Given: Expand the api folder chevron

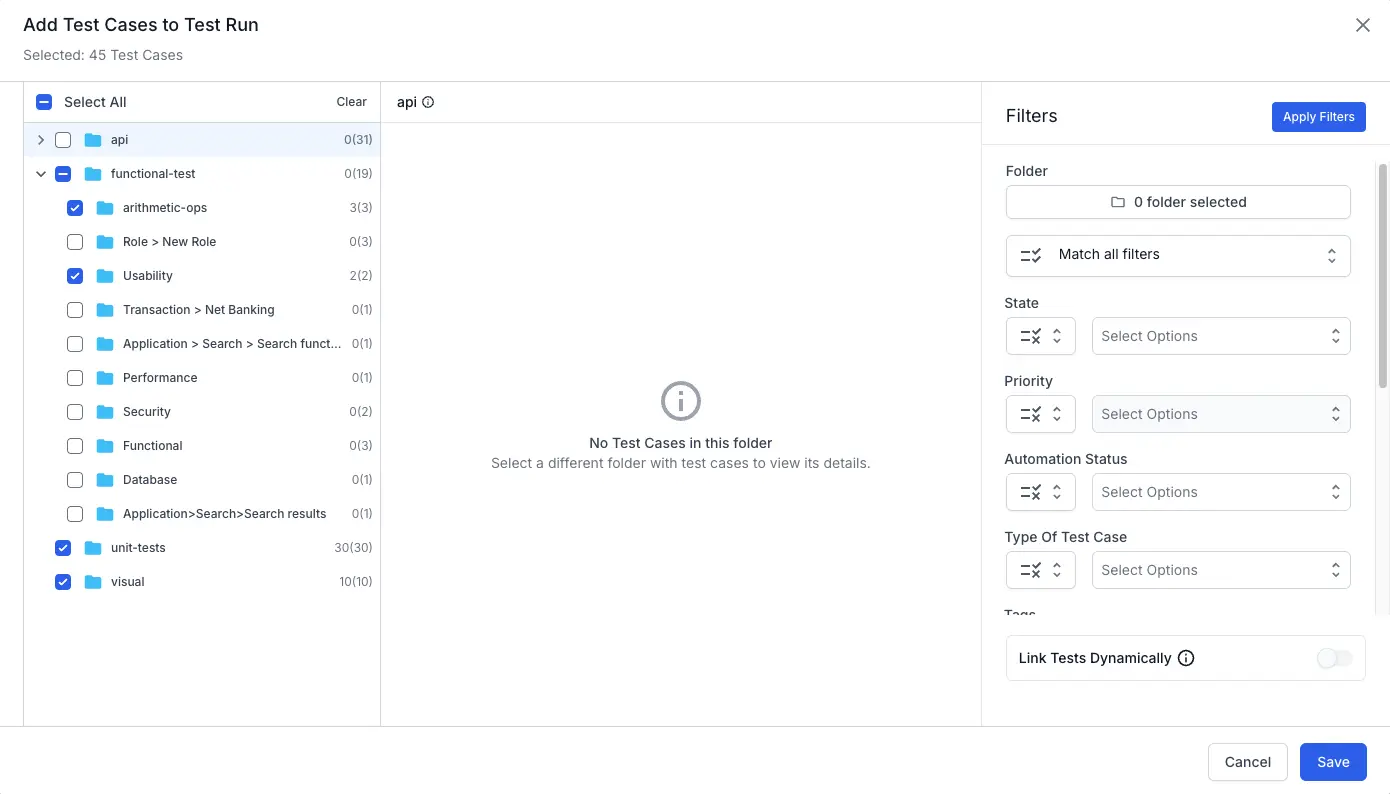Looking at the screenshot, I should click(x=41, y=140).
